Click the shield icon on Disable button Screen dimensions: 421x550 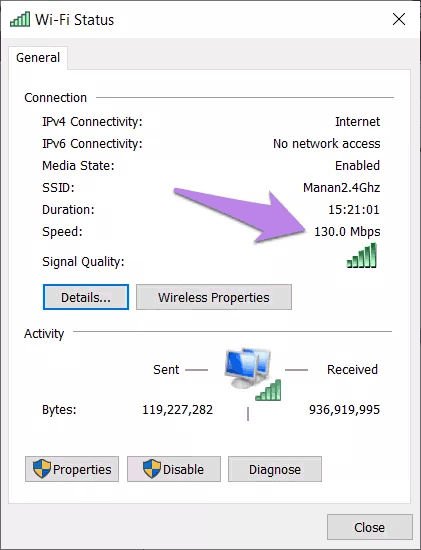point(152,469)
